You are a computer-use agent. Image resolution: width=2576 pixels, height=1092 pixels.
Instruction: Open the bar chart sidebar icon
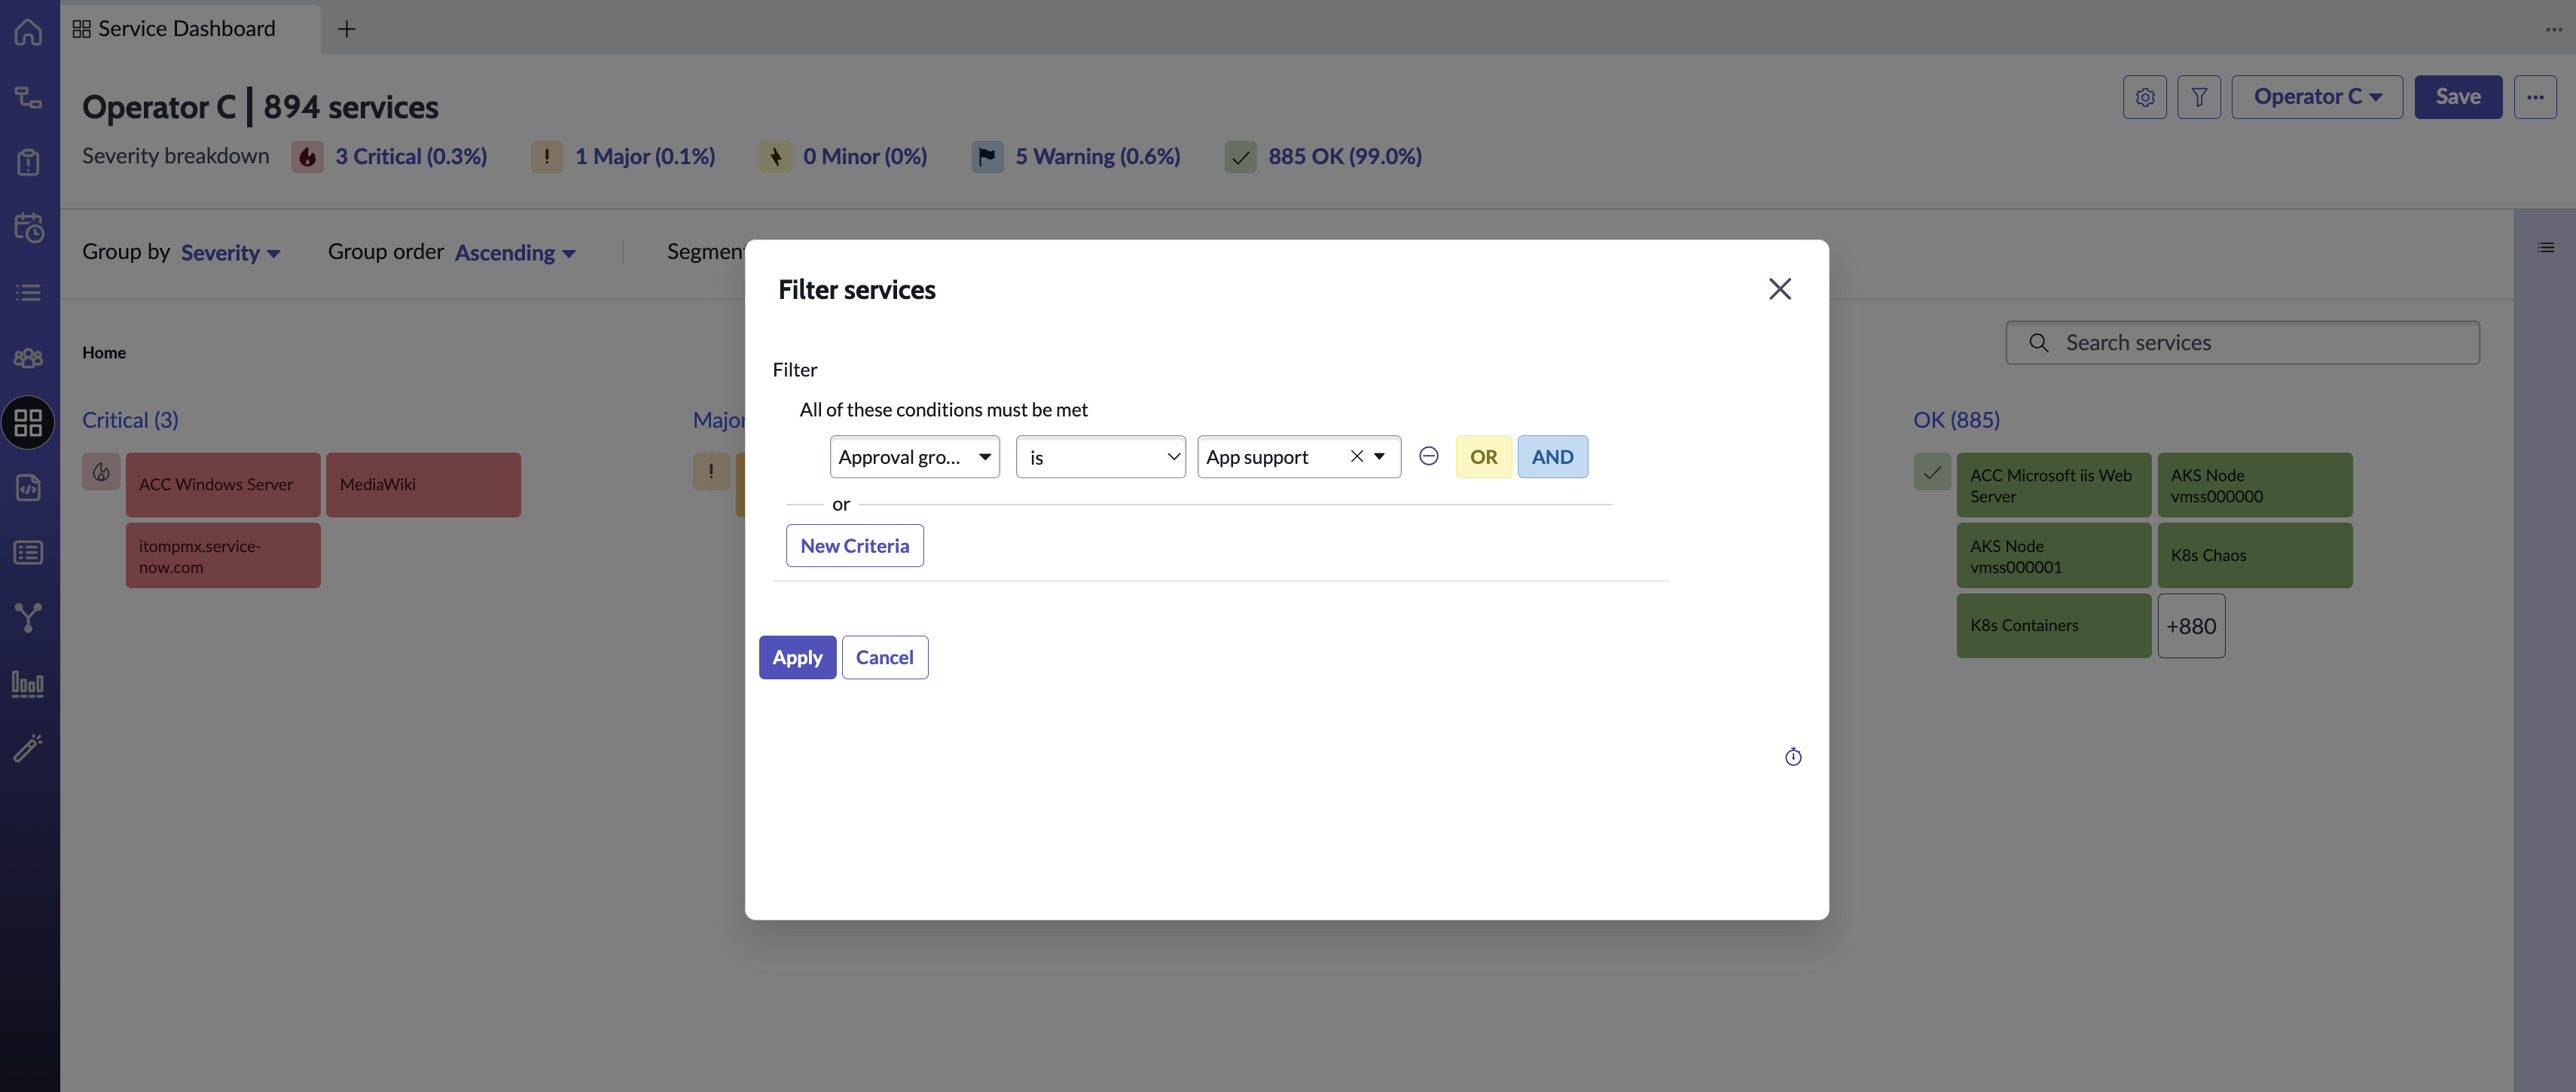pos(28,683)
